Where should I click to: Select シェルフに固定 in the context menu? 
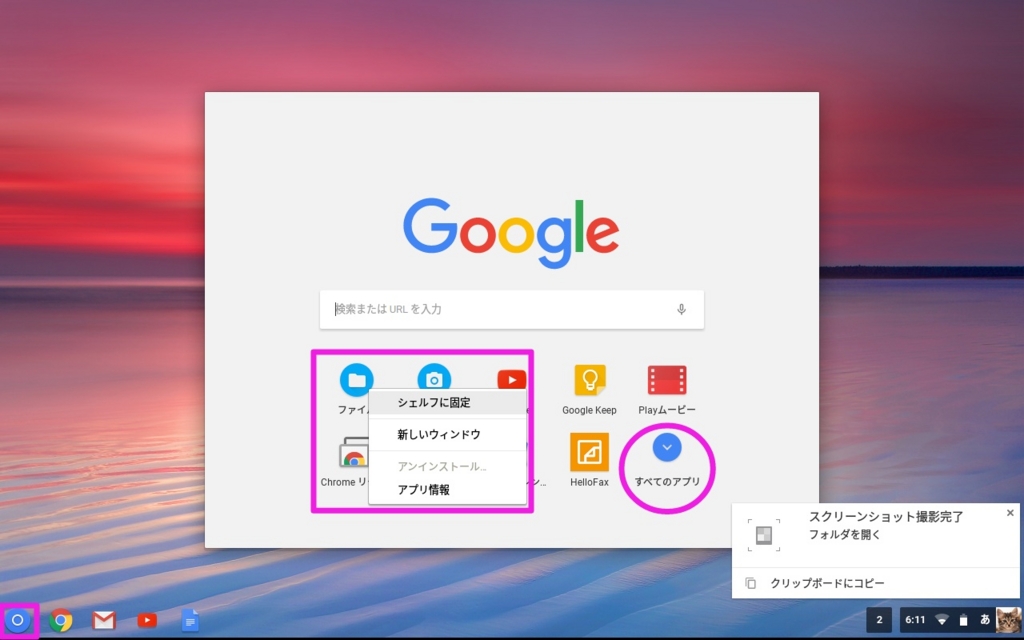pos(447,402)
